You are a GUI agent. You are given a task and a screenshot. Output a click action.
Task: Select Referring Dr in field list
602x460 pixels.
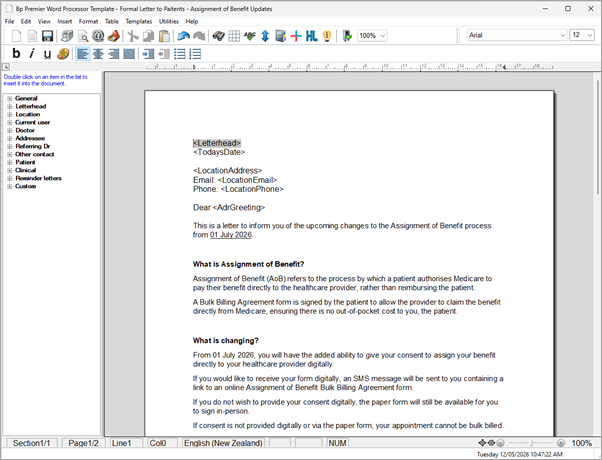33,146
